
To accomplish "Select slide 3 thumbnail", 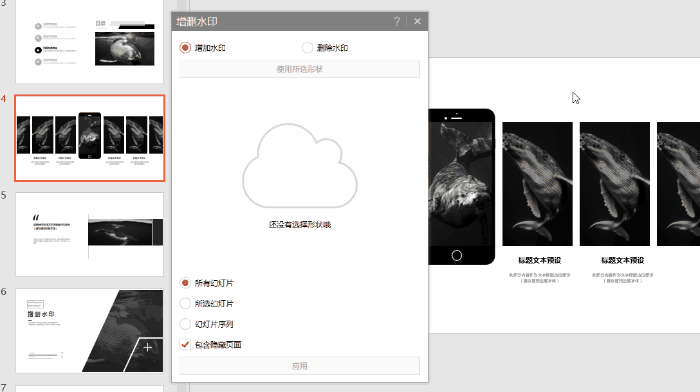I will [89, 42].
